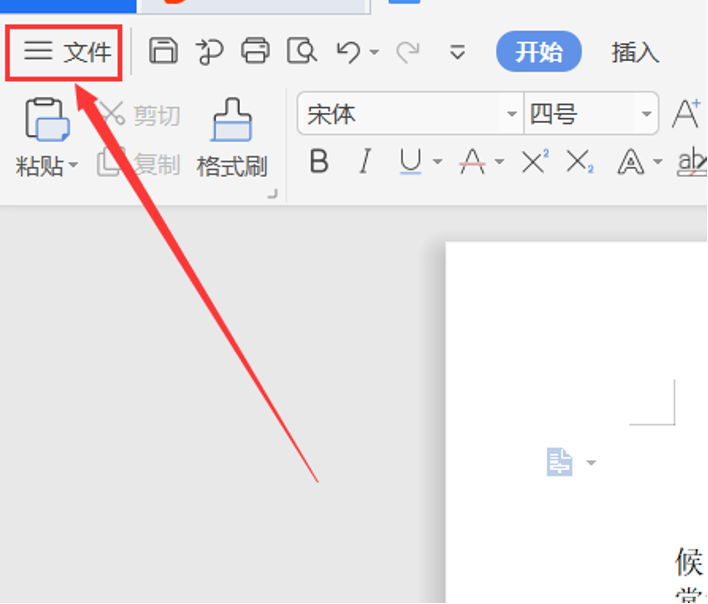The height and width of the screenshot is (604, 708).
Task: Click the Print icon
Action: click(x=256, y=51)
